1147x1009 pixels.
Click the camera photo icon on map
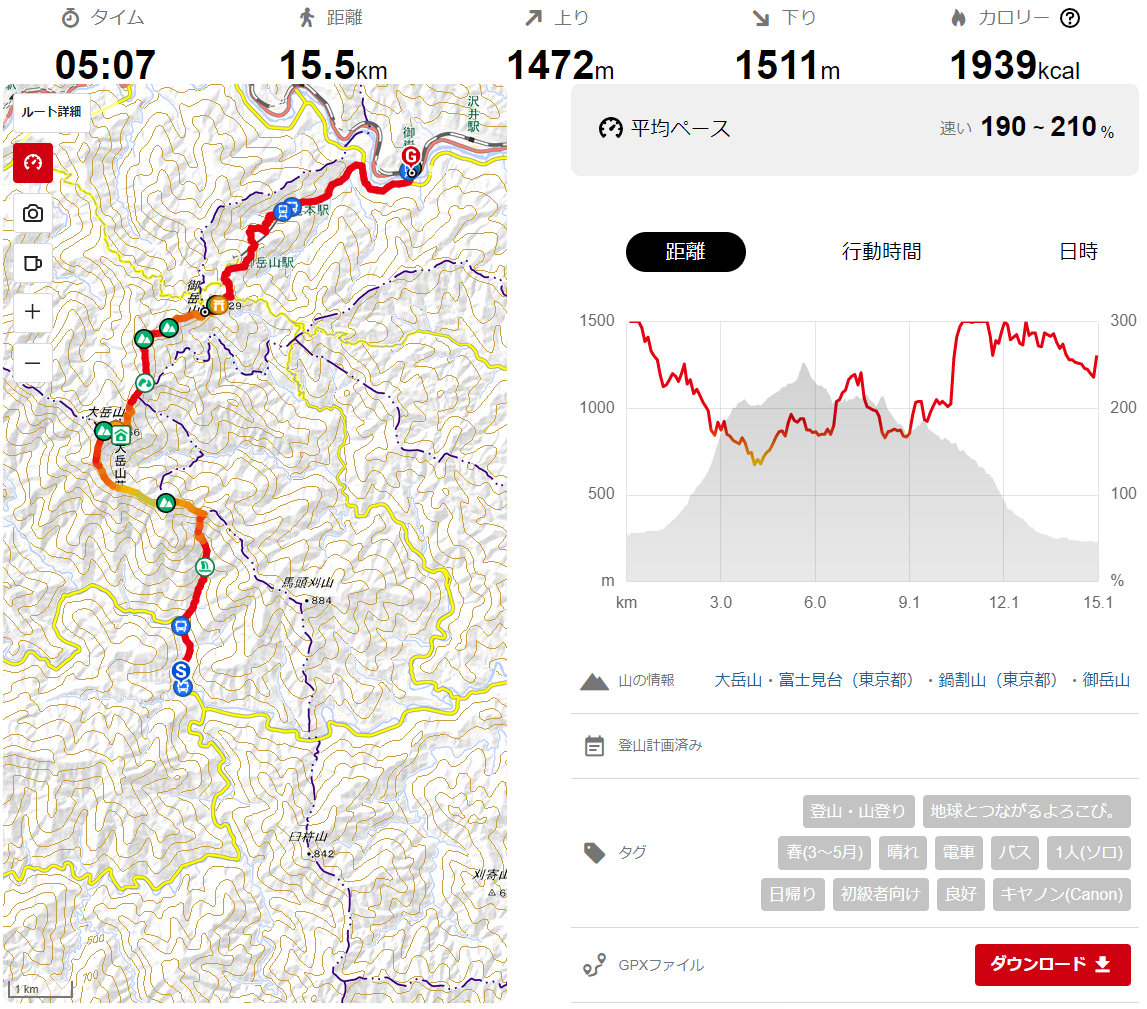click(33, 213)
